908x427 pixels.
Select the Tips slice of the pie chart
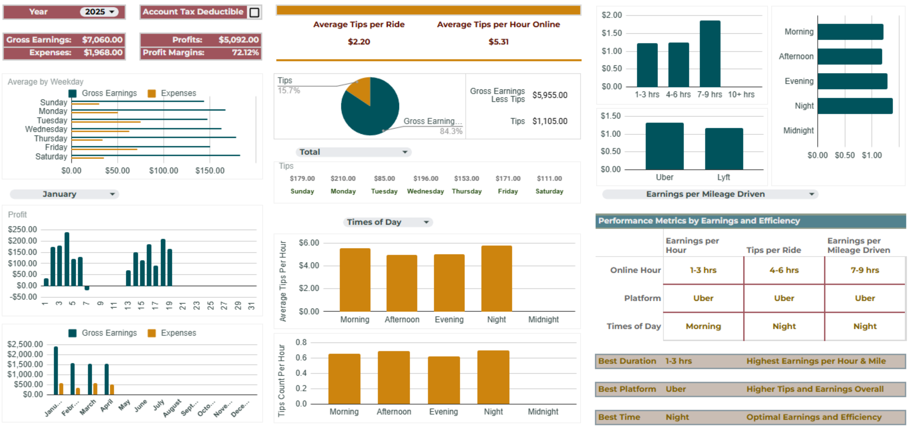359,92
